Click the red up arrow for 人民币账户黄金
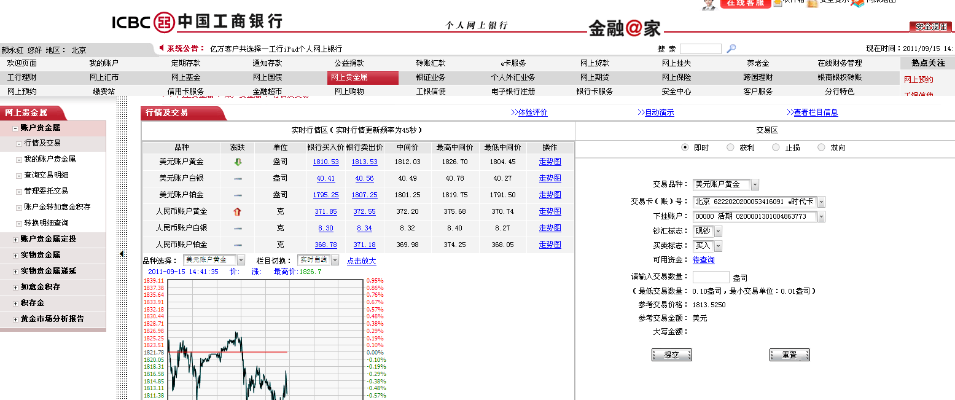The height and width of the screenshot is (400, 955). pos(237,211)
